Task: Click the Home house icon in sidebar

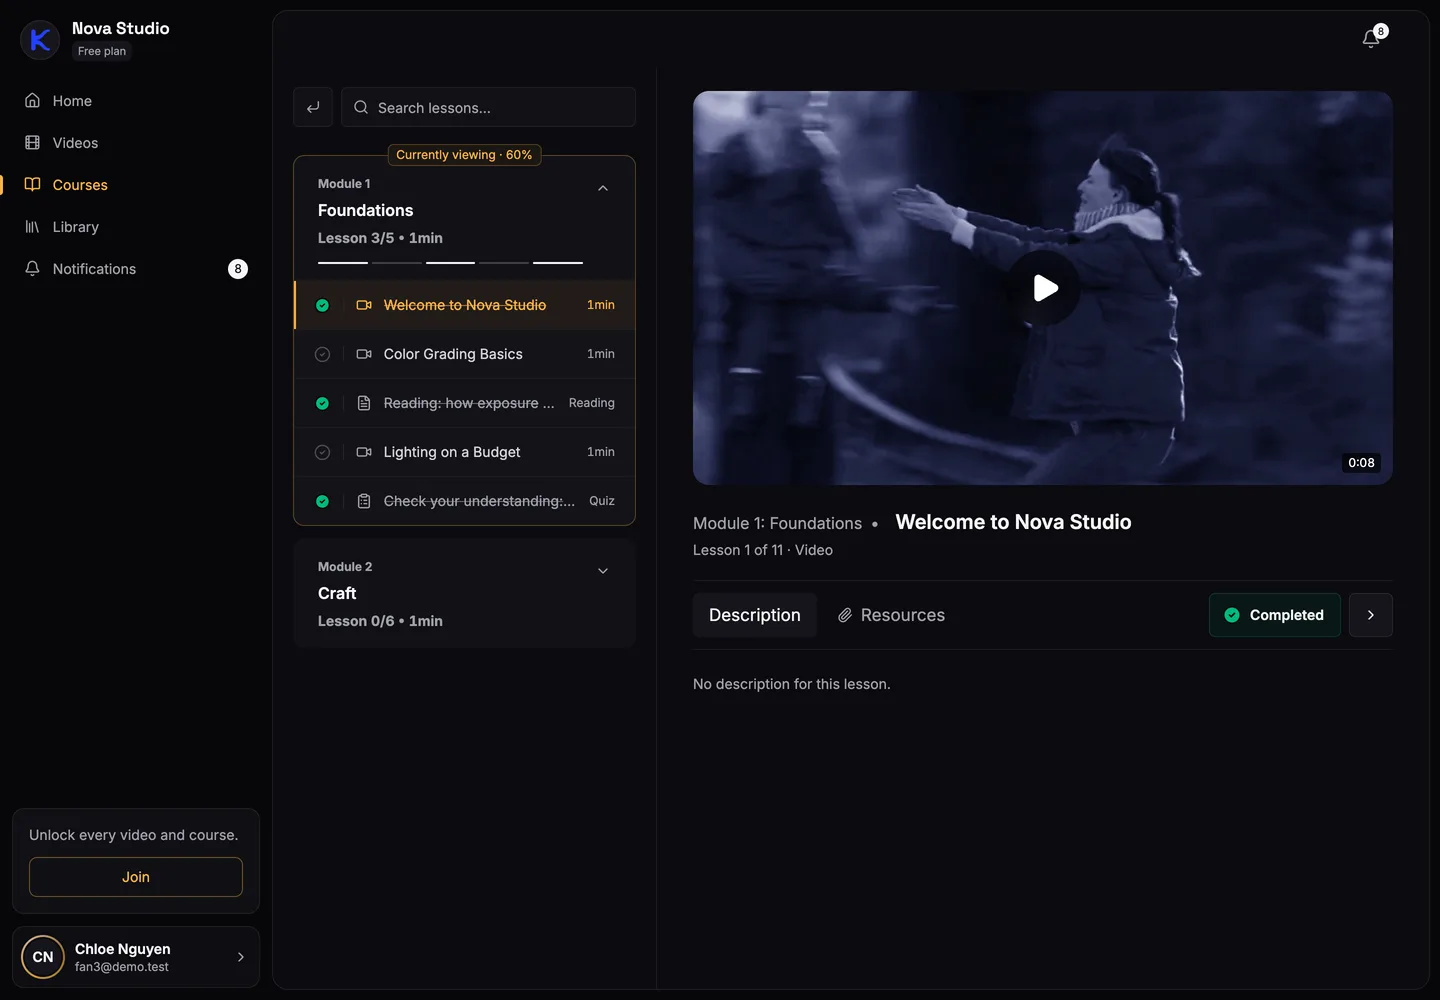Action: (x=32, y=101)
